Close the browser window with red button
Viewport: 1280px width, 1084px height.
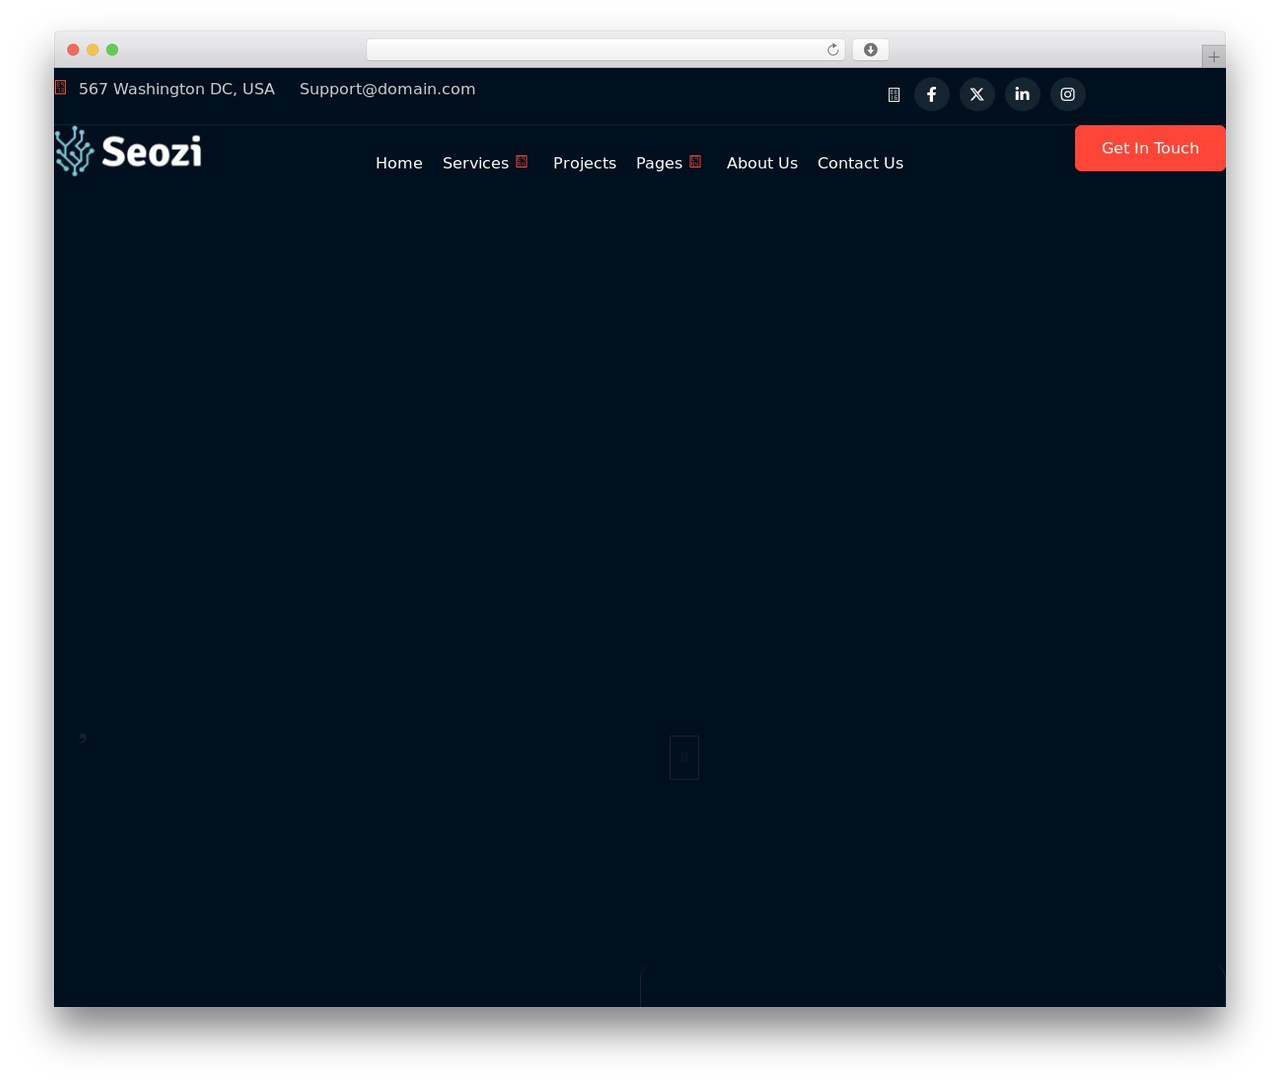[x=73, y=50]
